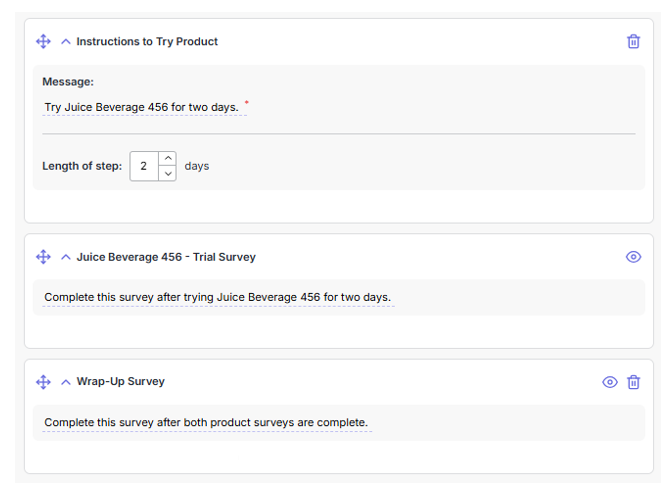Click the Instructions to Try Product title
Viewport: 672px width, 488px height.
point(147,41)
